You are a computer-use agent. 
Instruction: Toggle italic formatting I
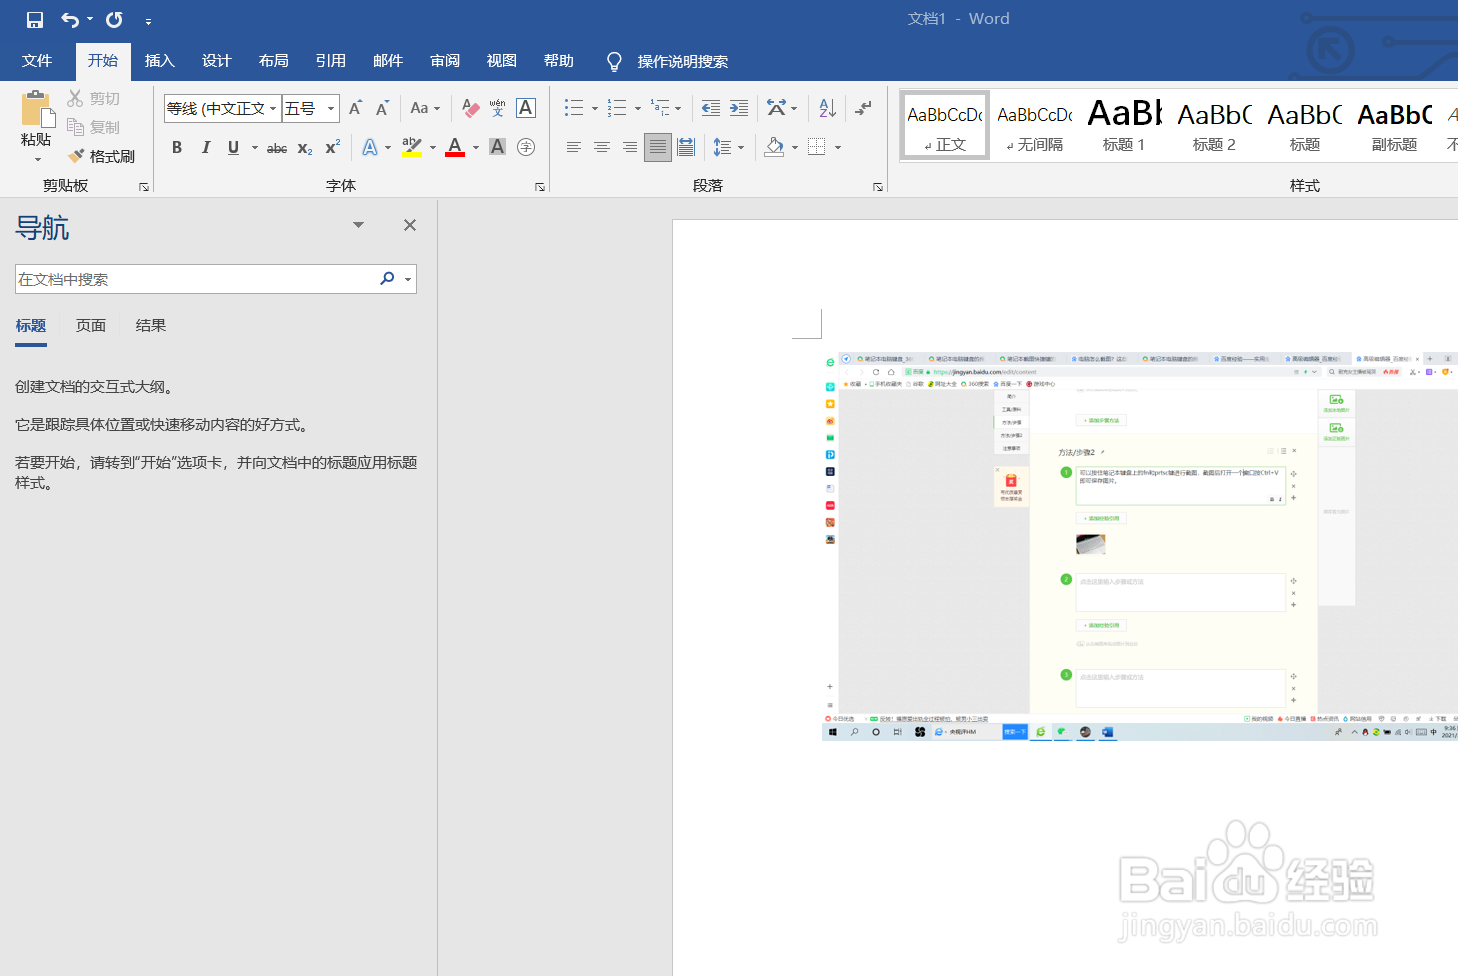coord(205,147)
